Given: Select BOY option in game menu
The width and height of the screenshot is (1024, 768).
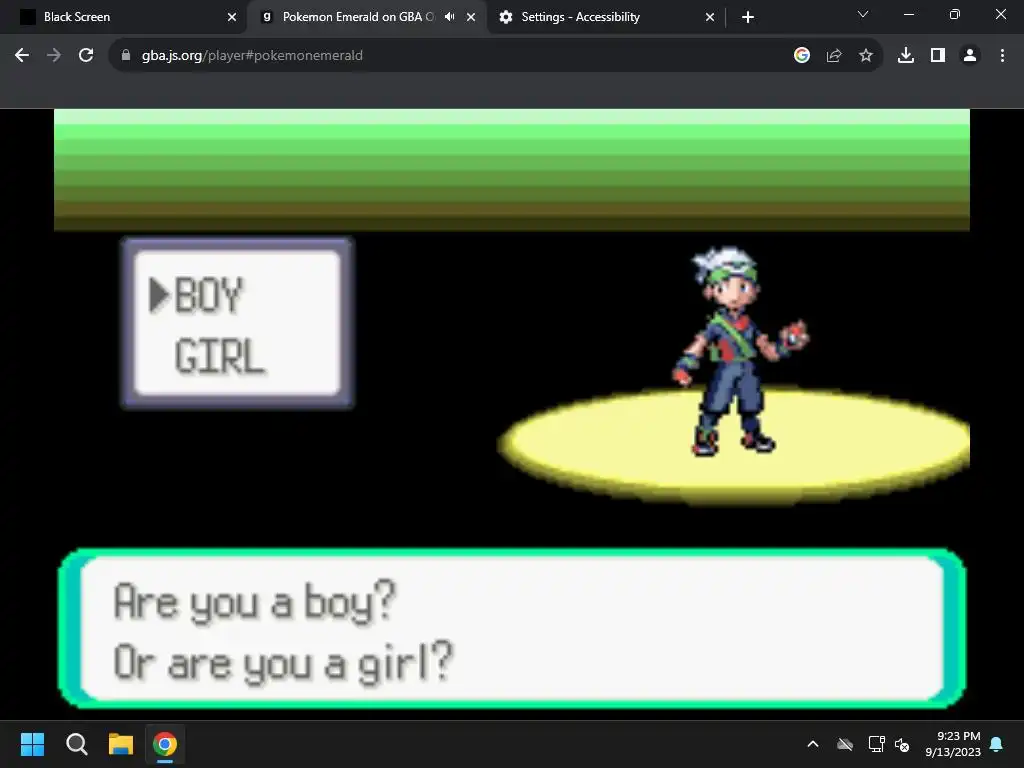Looking at the screenshot, I should 208,296.
